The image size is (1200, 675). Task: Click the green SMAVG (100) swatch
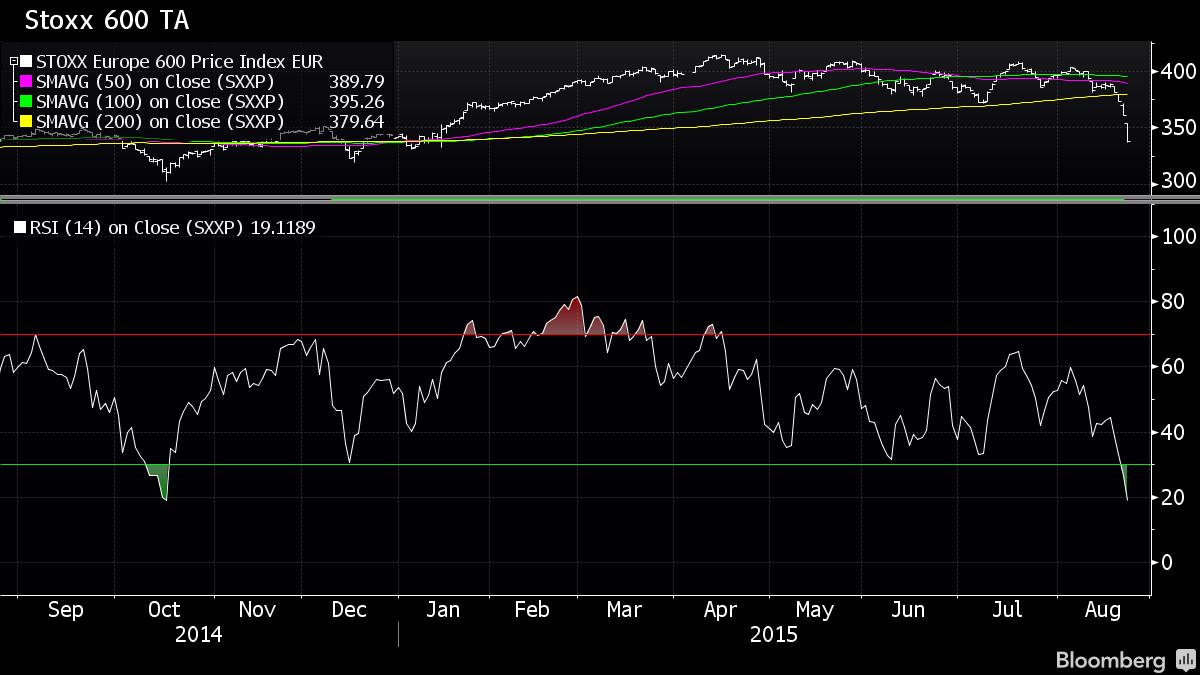click(27, 102)
